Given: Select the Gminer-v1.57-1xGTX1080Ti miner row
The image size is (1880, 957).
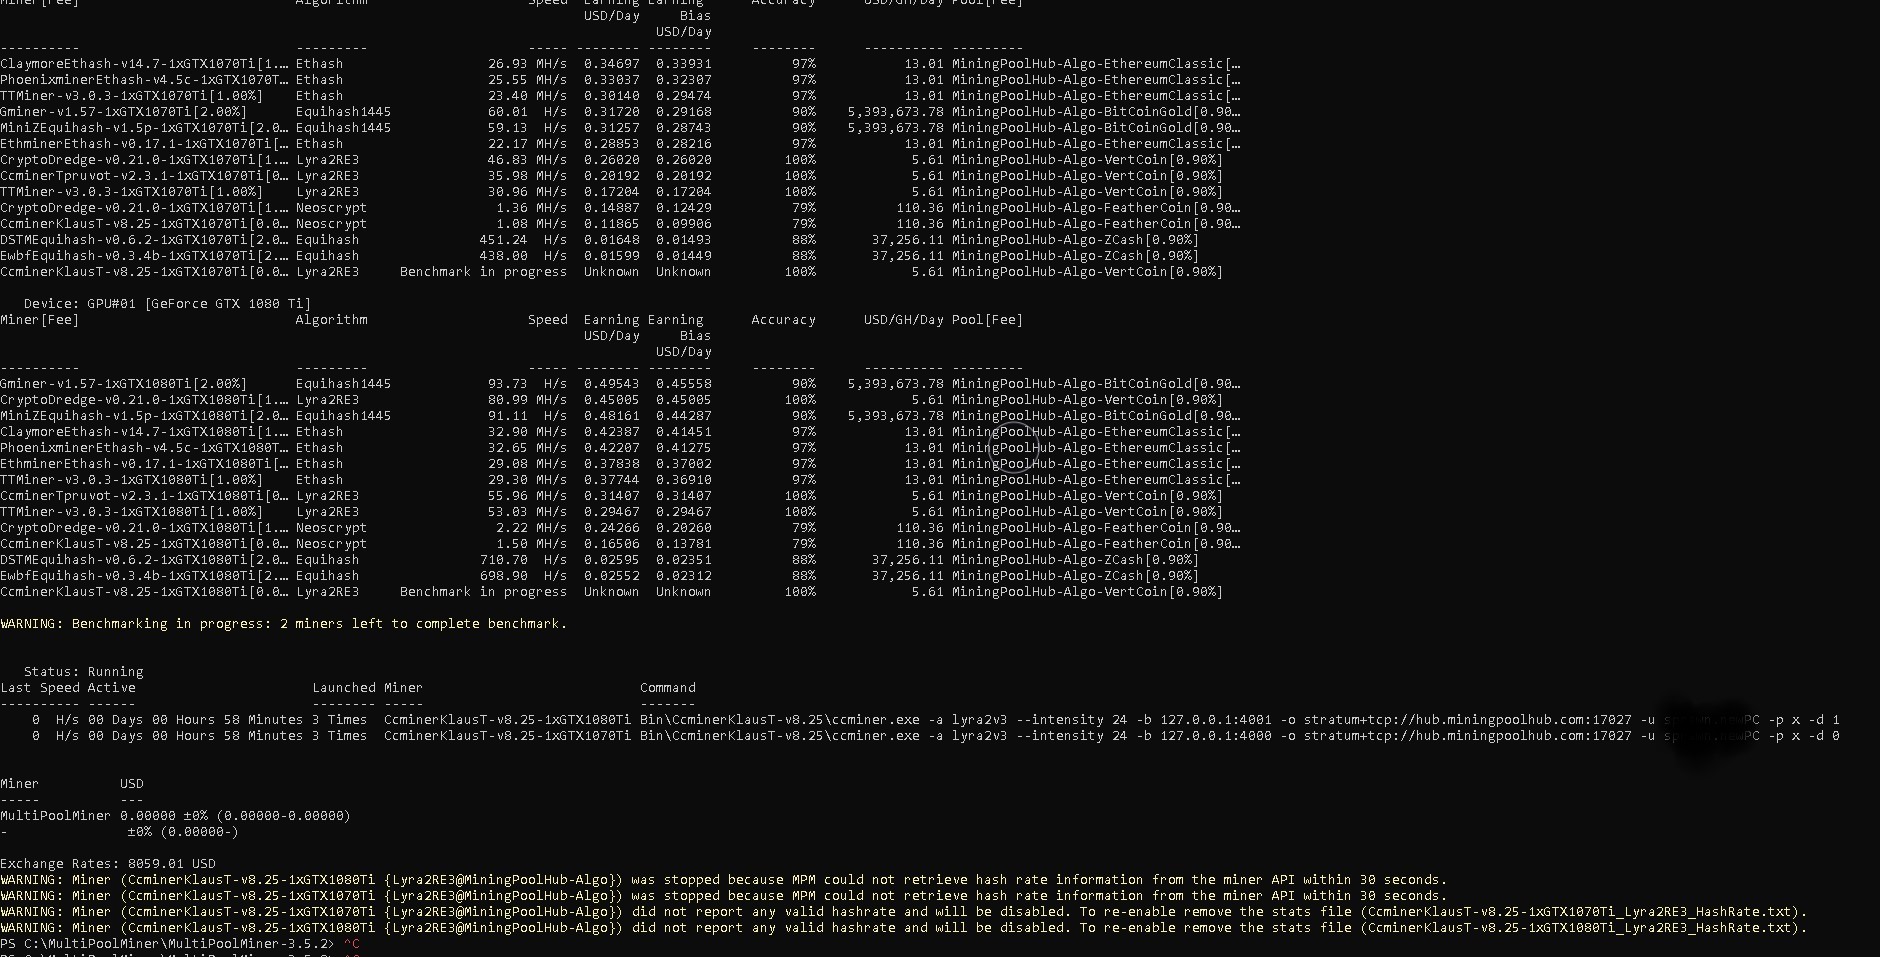Looking at the screenshot, I should [124, 383].
